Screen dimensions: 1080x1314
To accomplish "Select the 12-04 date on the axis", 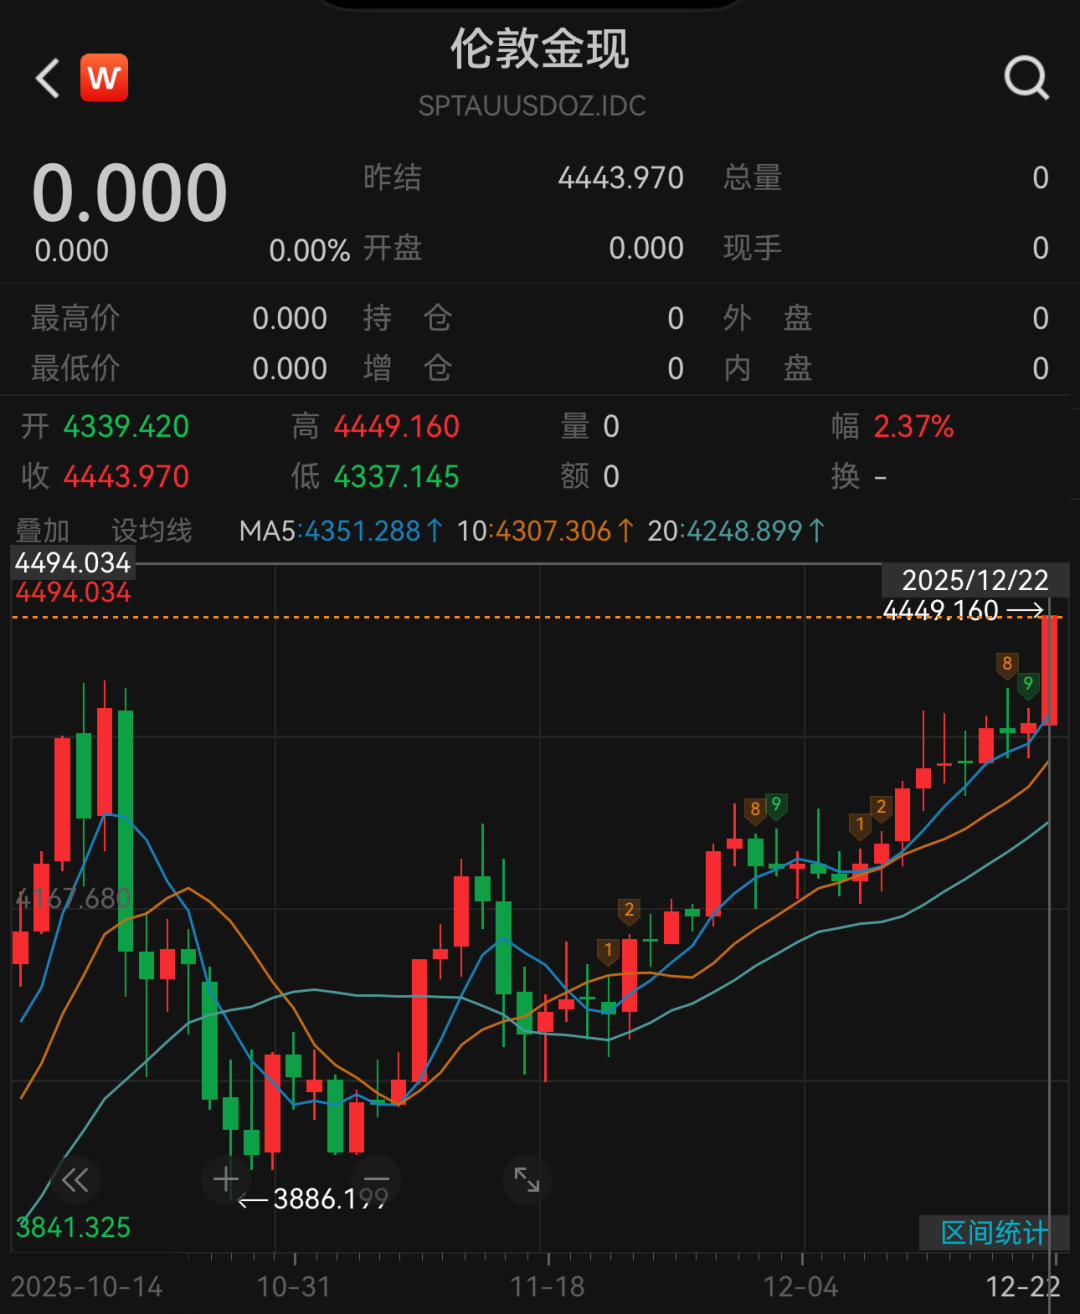I will click(801, 1286).
